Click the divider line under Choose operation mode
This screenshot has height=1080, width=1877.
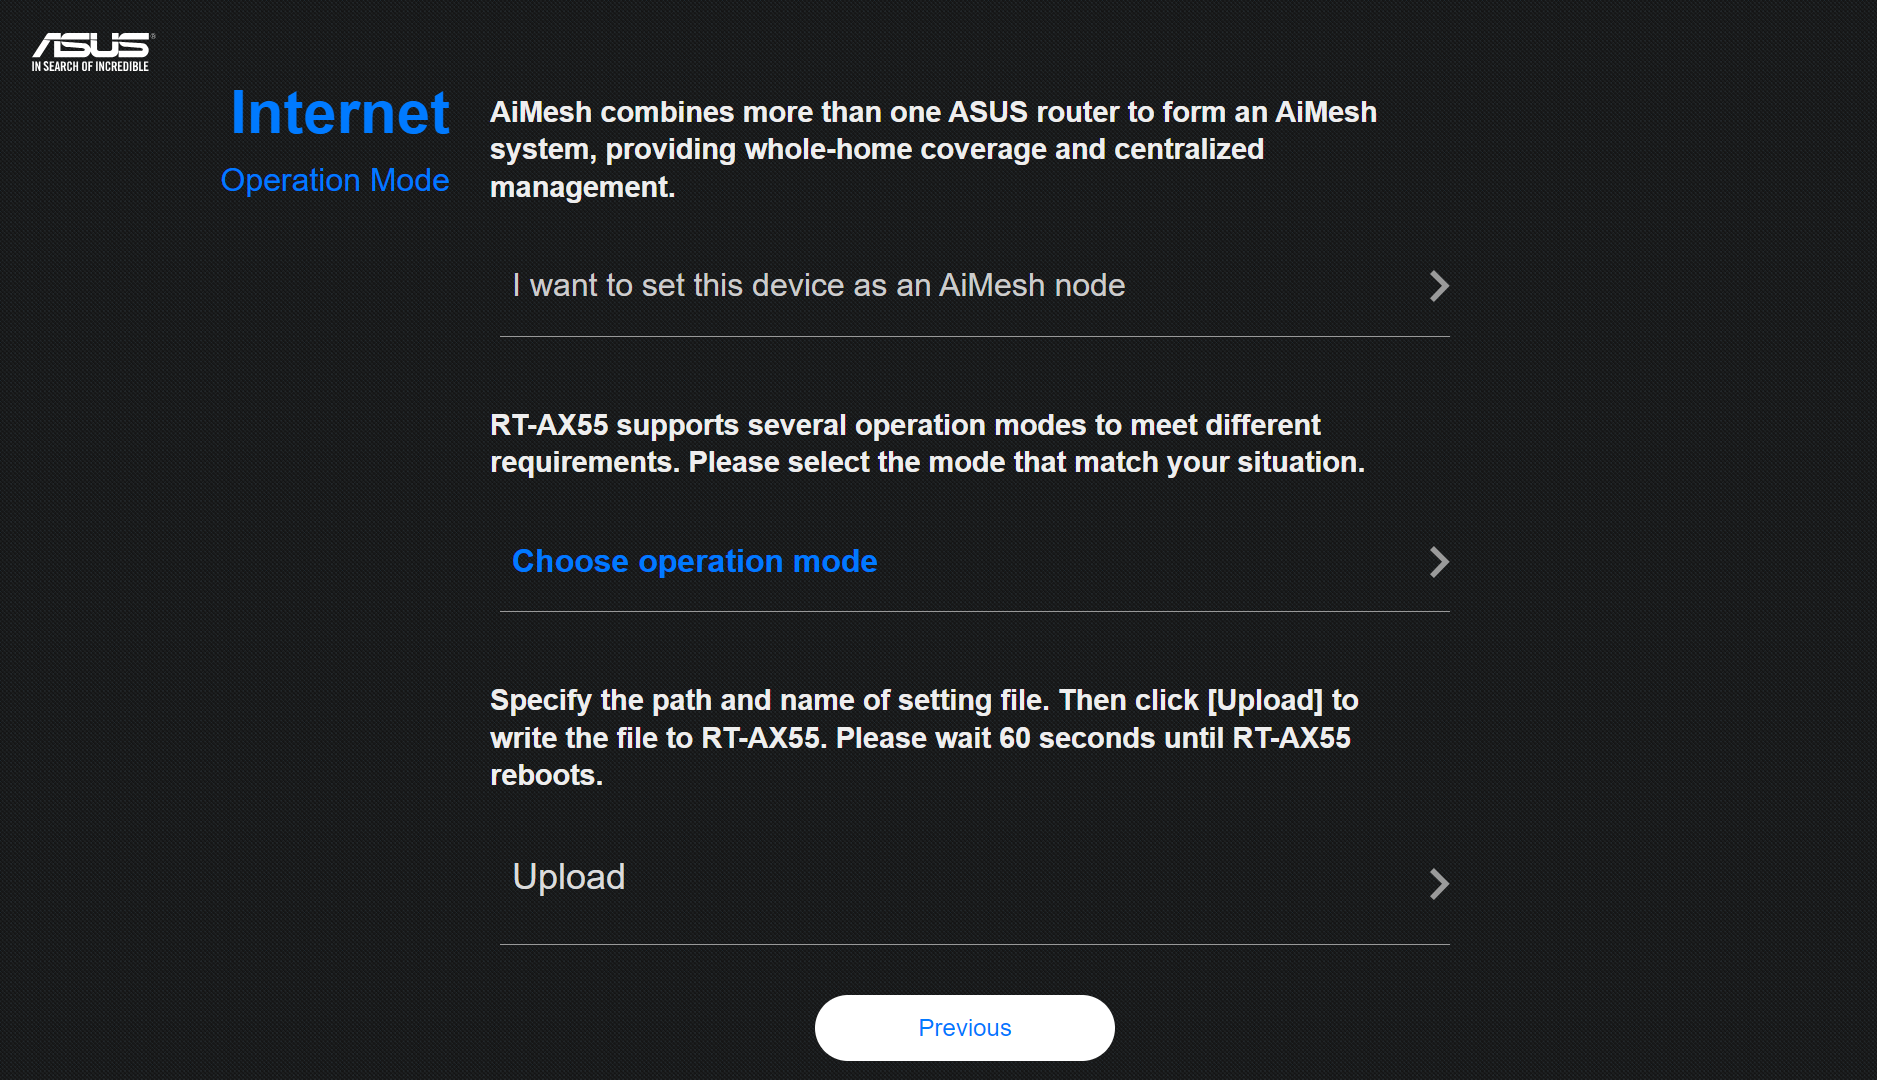[x=974, y=612]
